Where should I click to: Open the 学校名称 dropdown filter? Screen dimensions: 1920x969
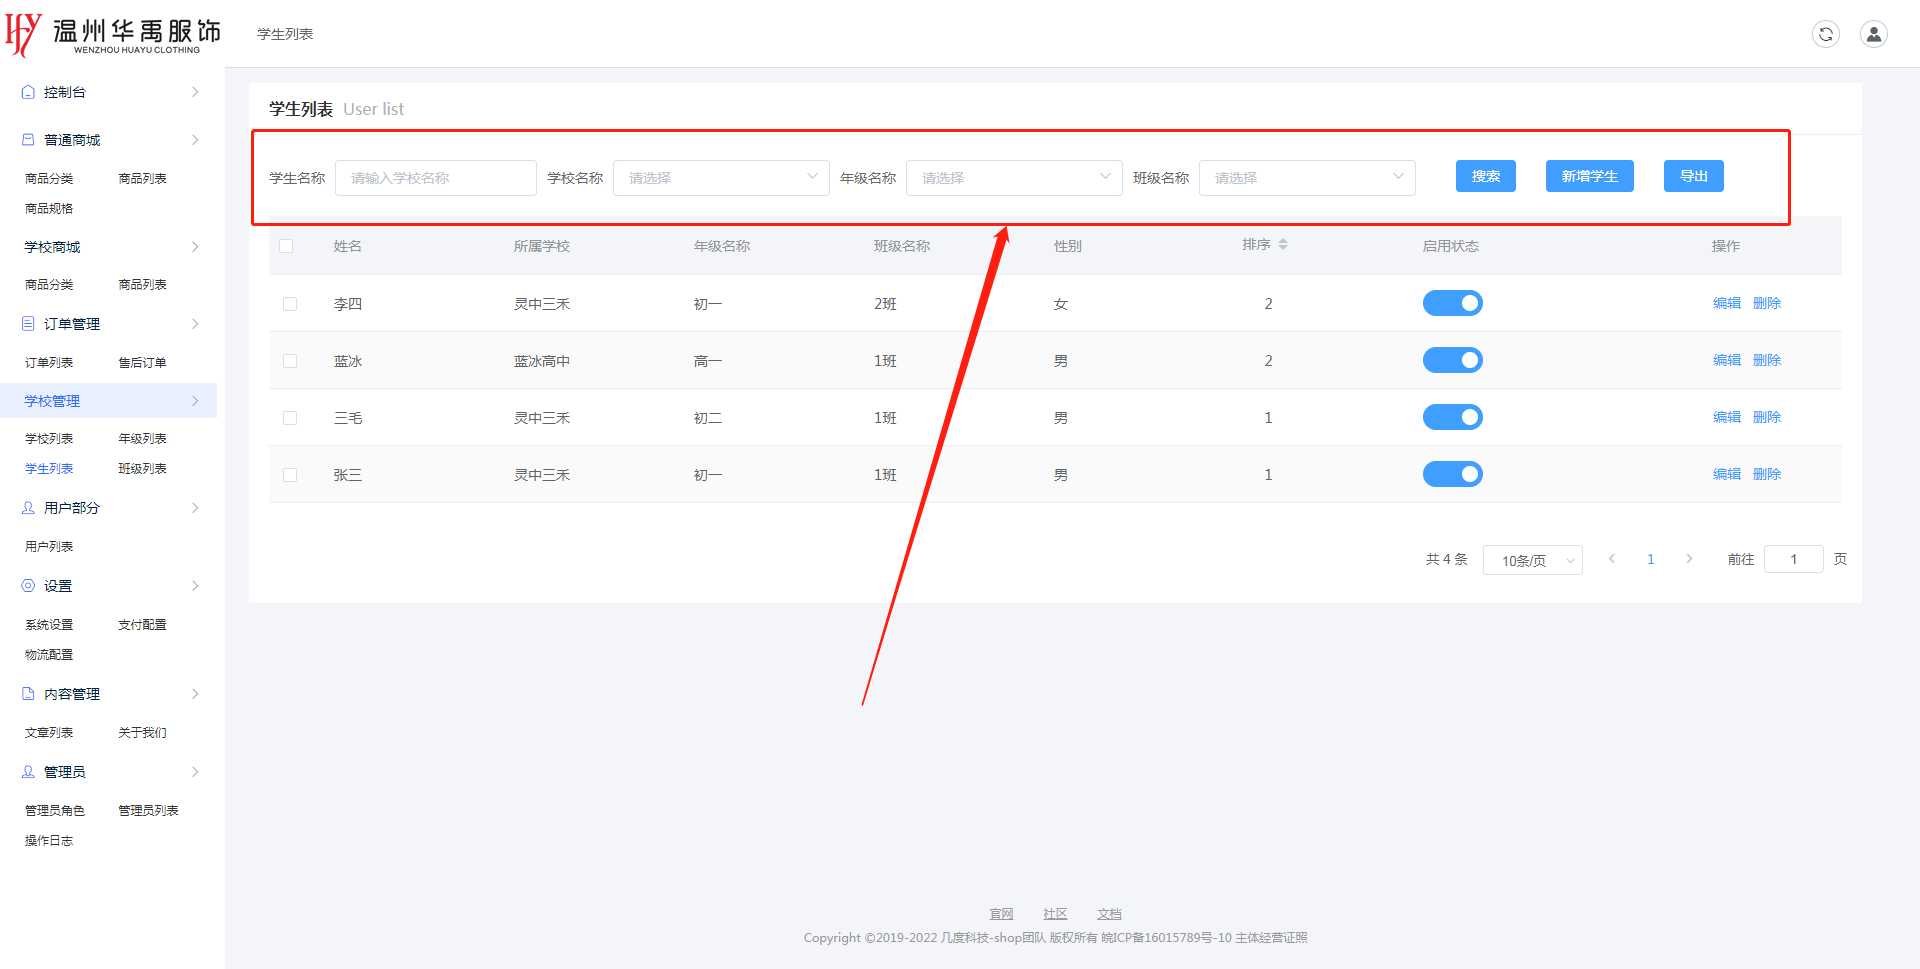pos(720,178)
